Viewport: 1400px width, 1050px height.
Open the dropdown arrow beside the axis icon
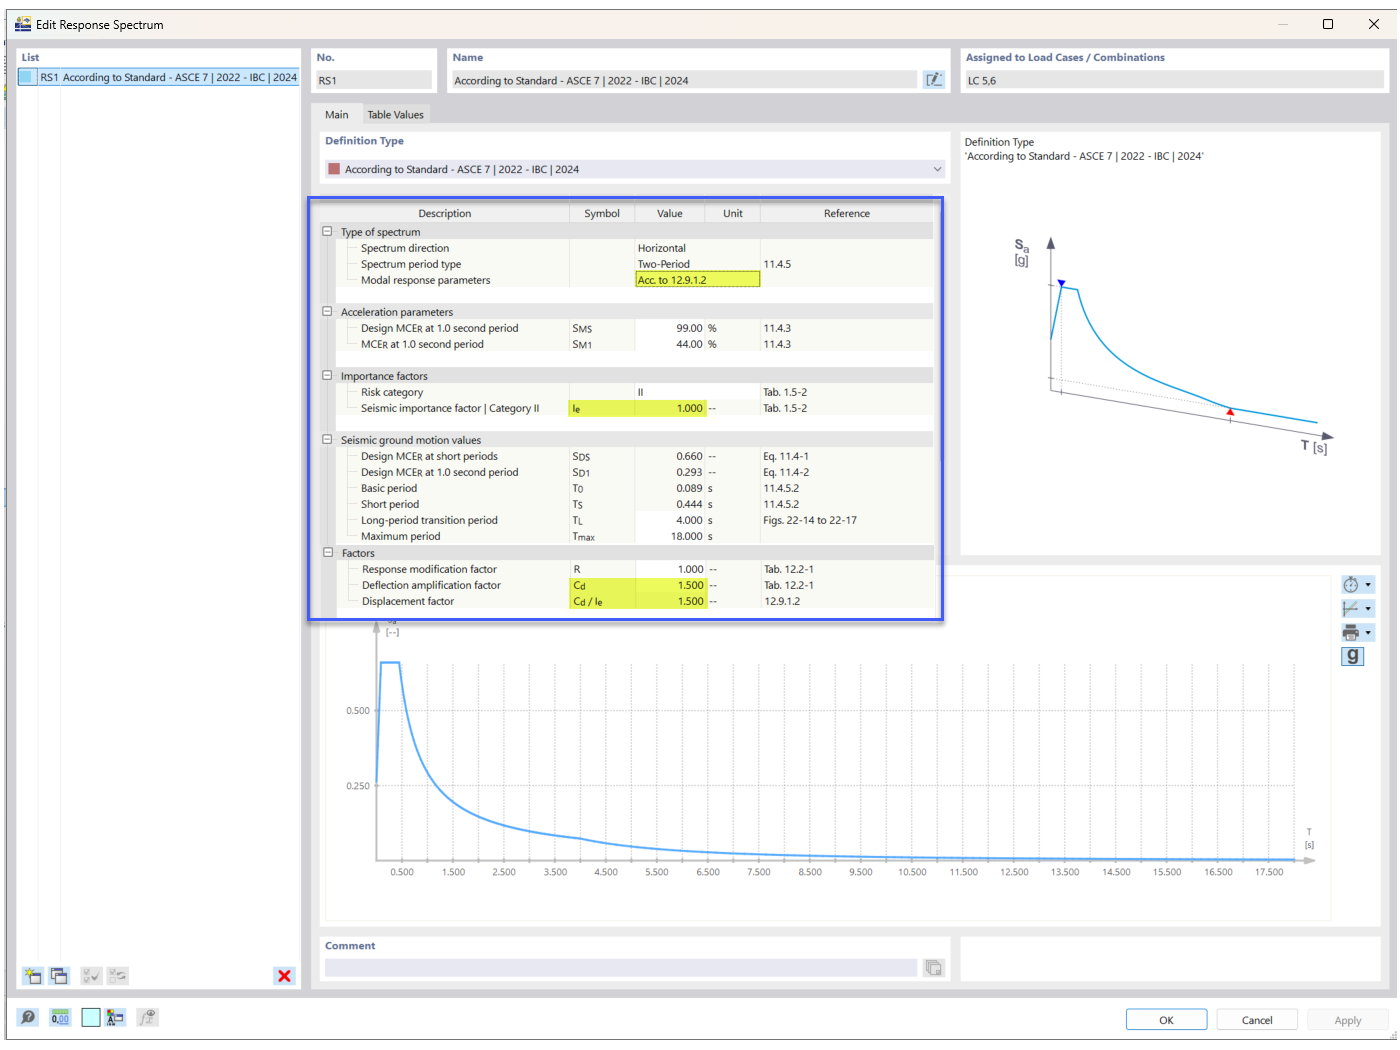tap(1368, 608)
